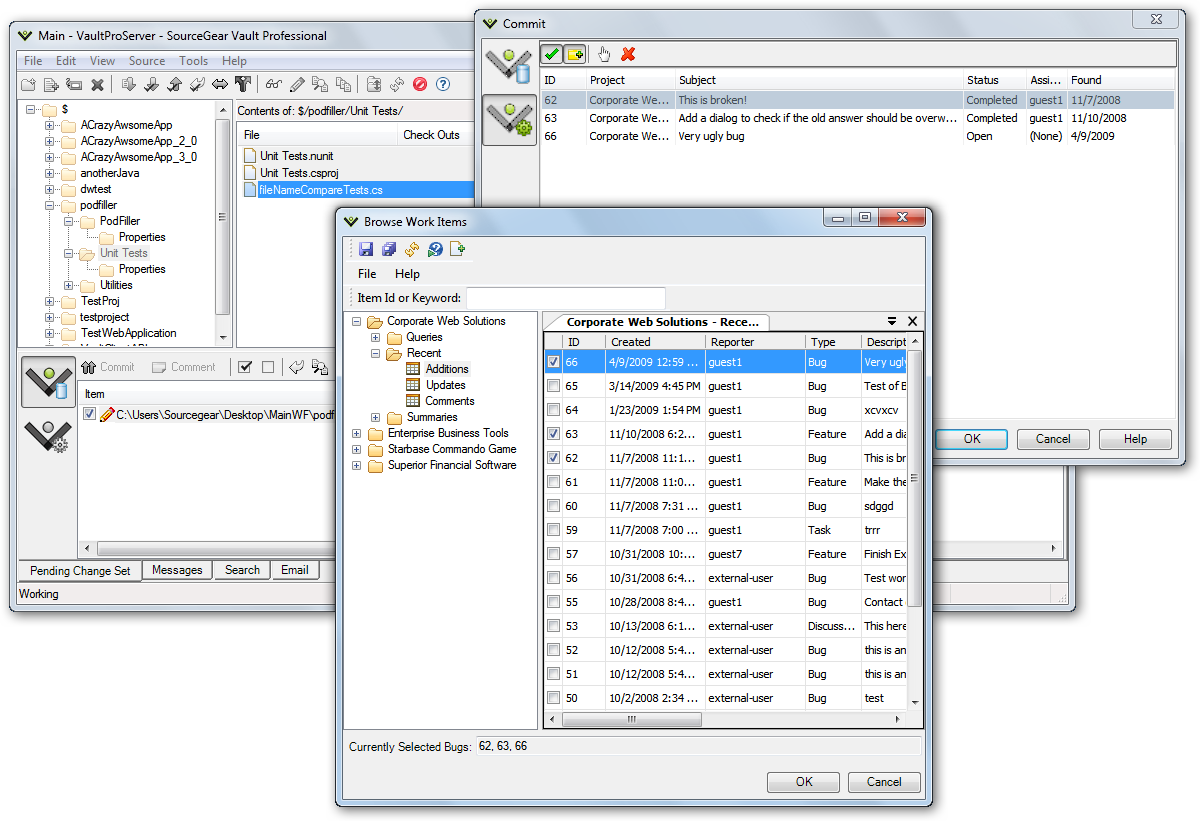
Task: Expand the Queries folder node
Action: tap(376, 338)
